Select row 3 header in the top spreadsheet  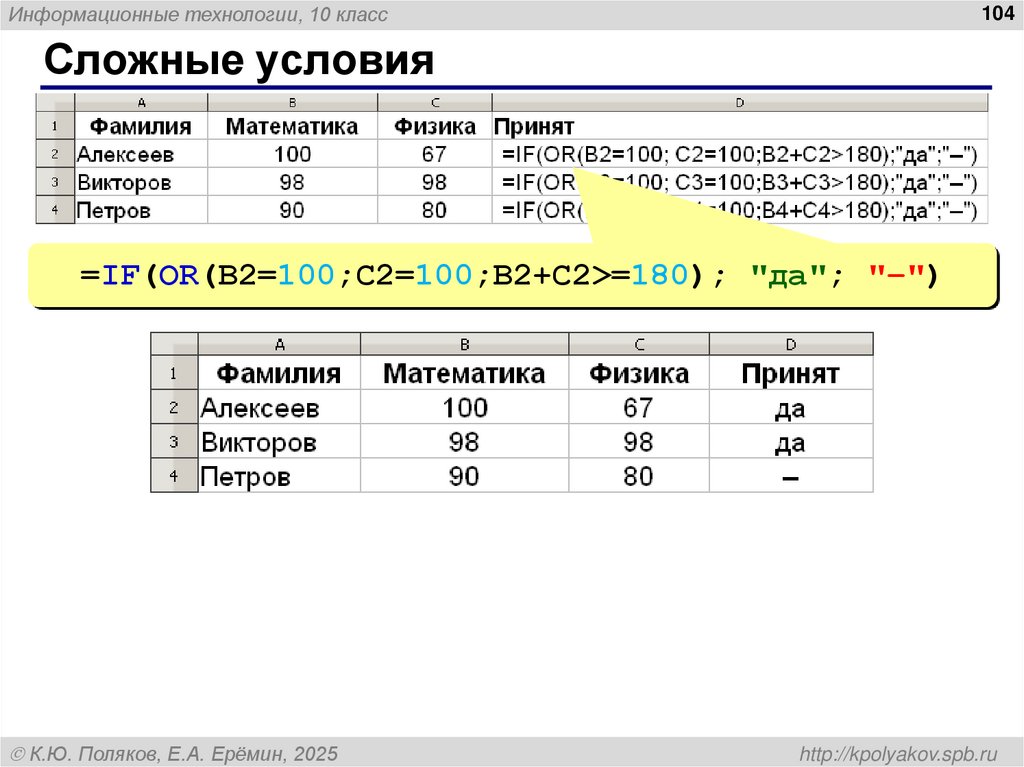tap(55, 182)
